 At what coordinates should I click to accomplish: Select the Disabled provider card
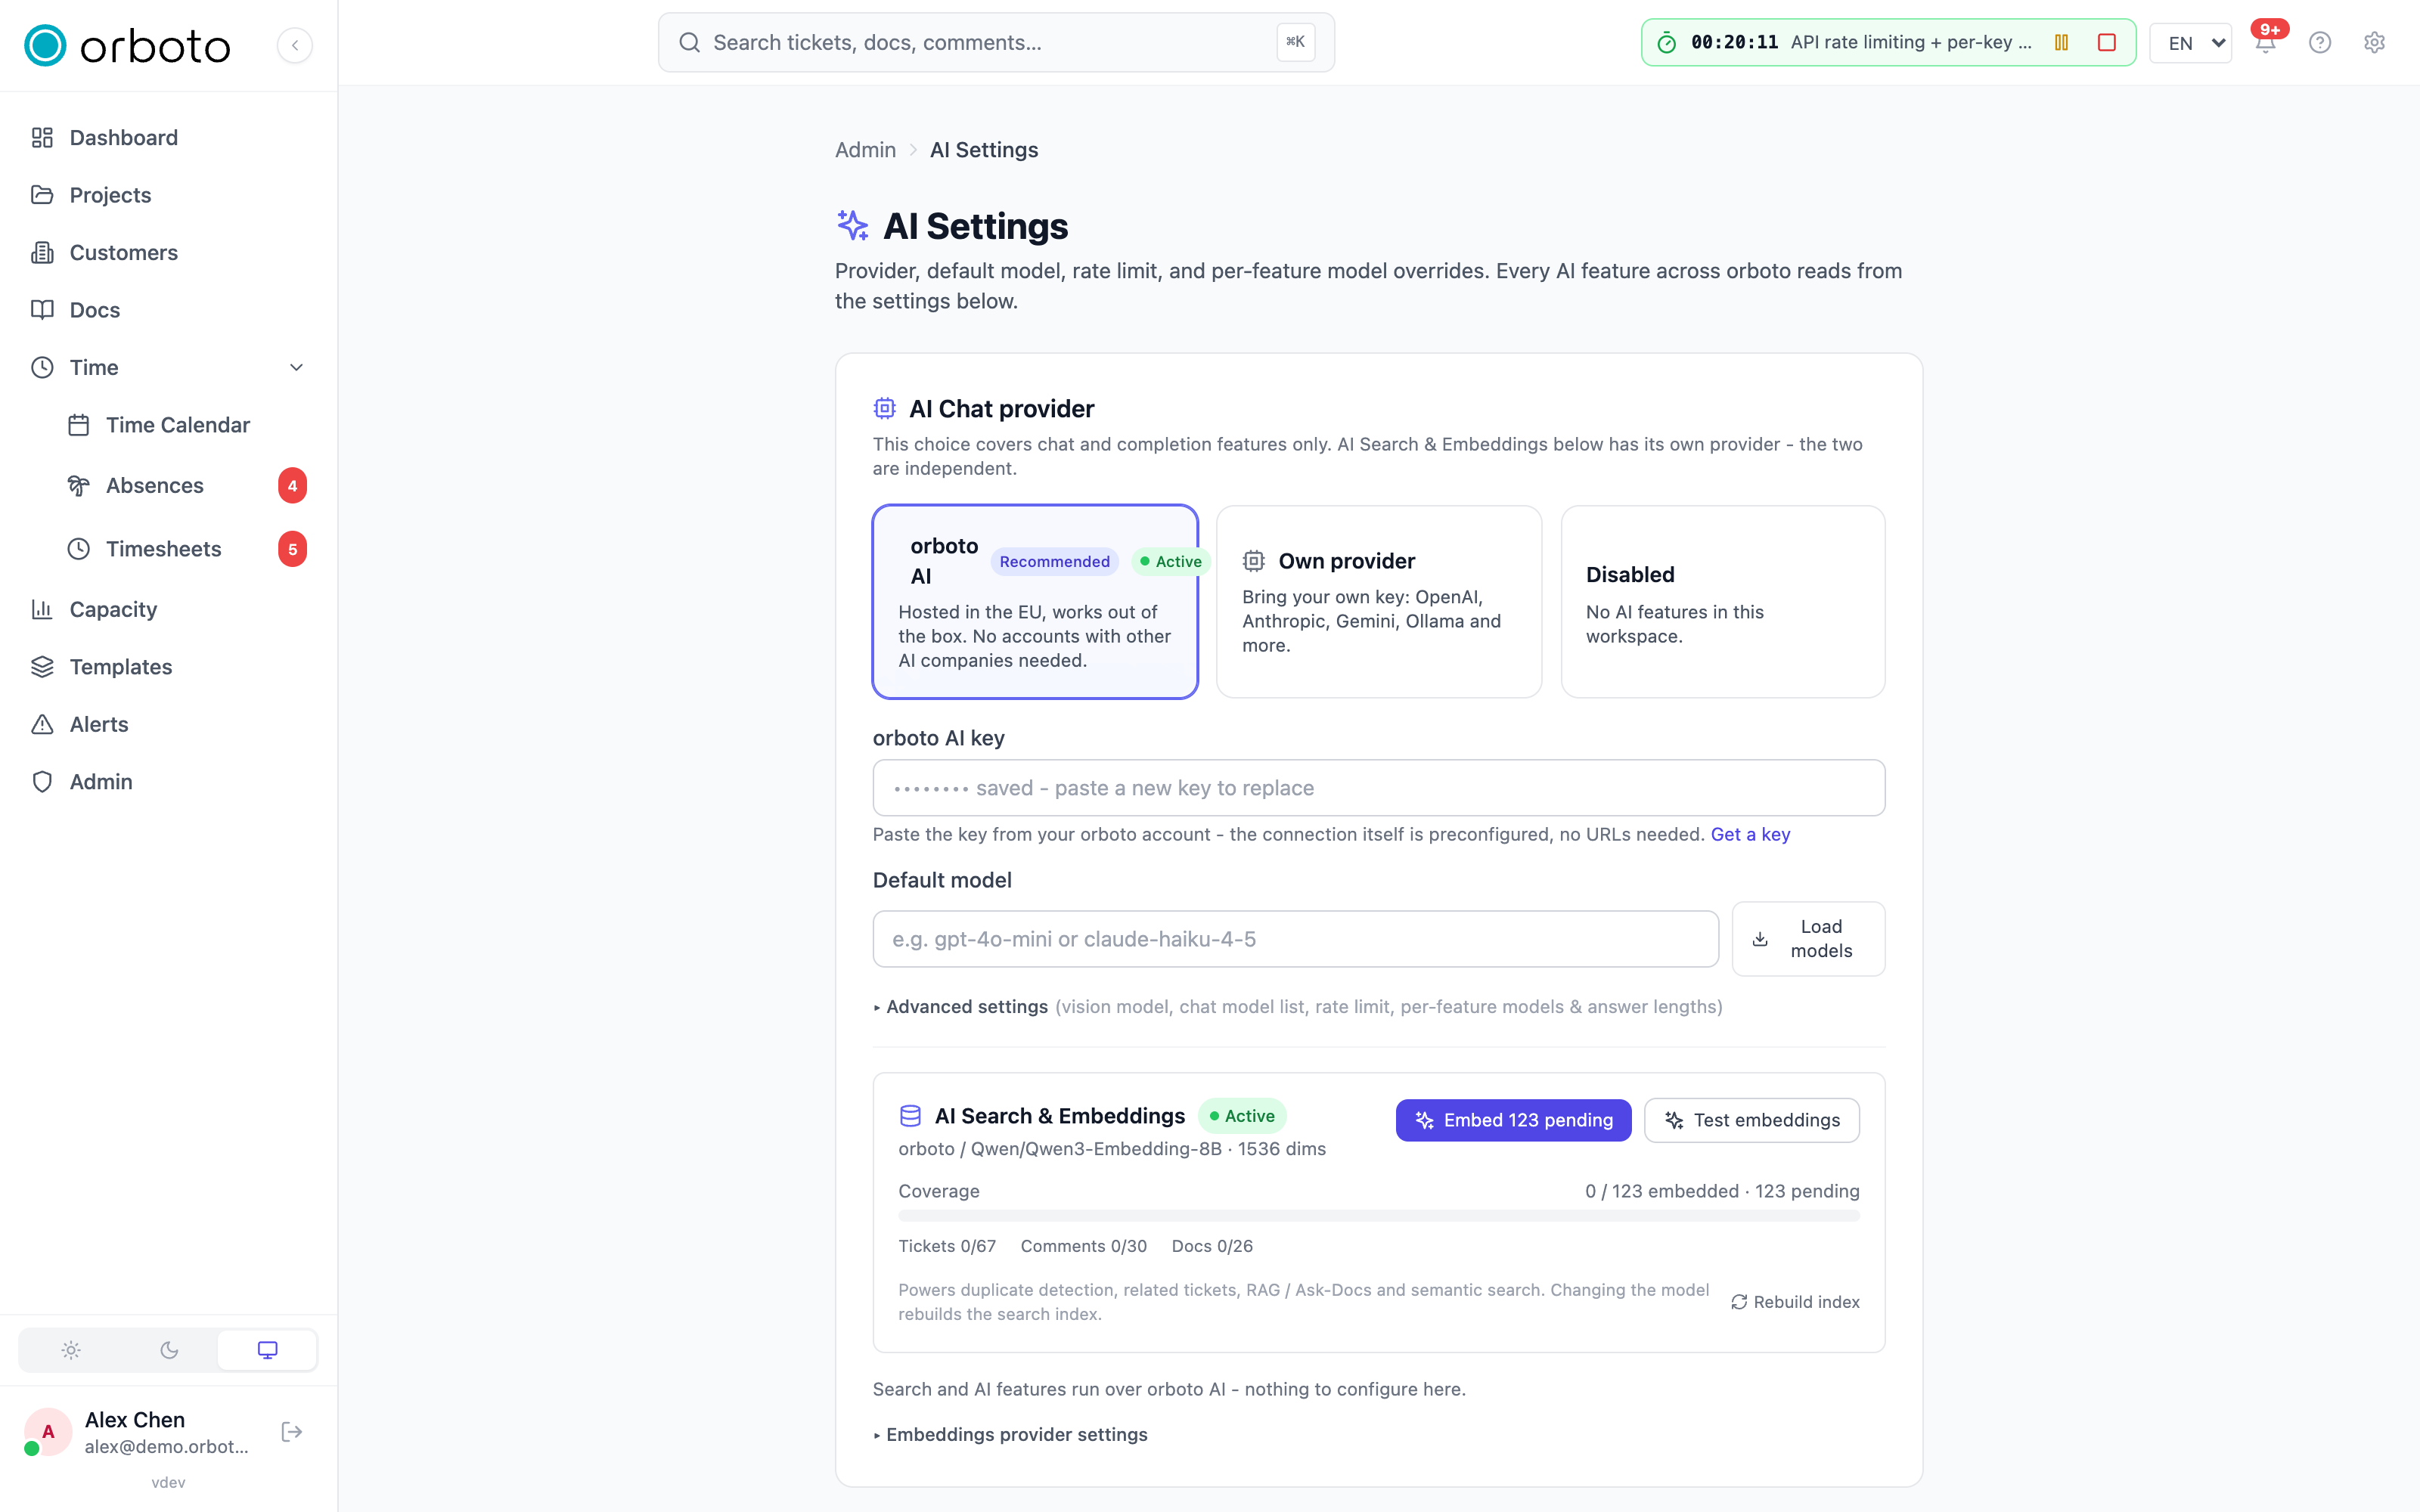(x=1723, y=602)
